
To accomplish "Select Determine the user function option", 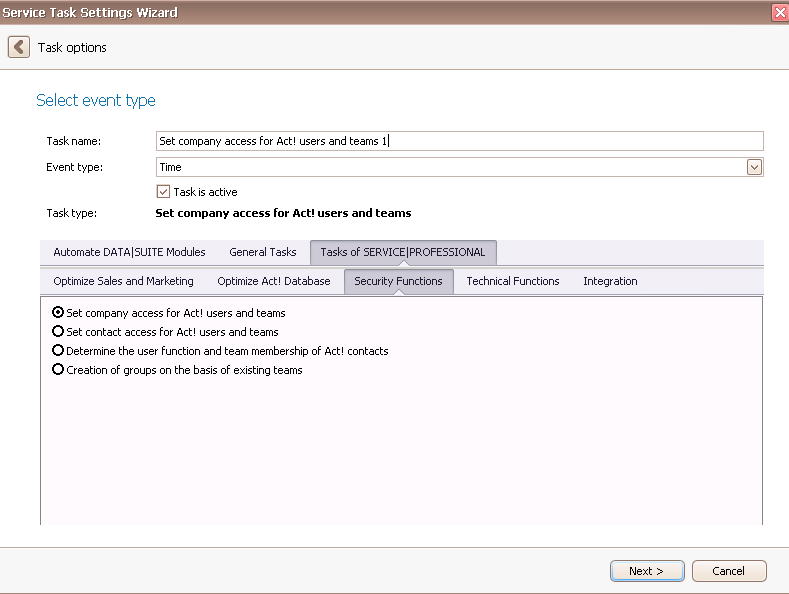I will click(58, 350).
